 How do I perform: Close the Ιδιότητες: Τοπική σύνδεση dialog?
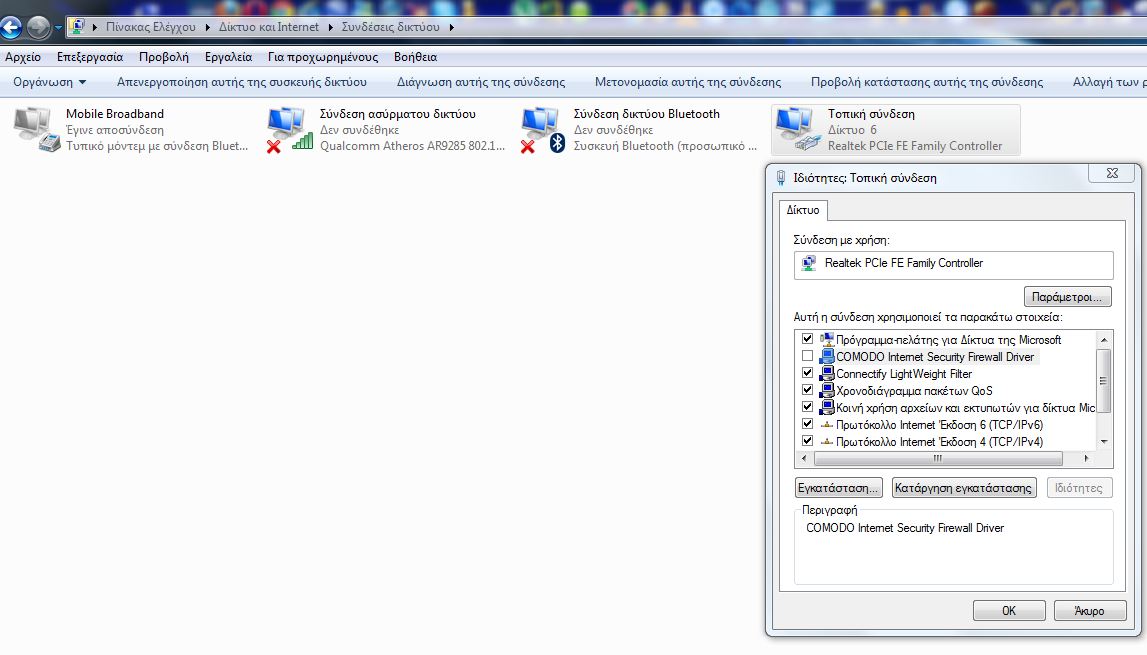tap(1112, 173)
